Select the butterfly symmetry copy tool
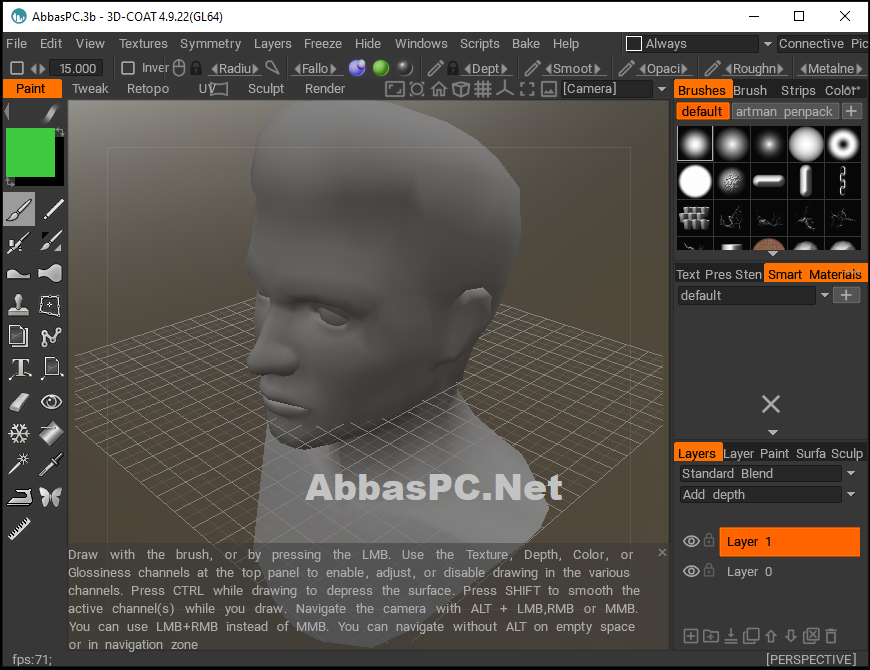 tap(50, 497)
